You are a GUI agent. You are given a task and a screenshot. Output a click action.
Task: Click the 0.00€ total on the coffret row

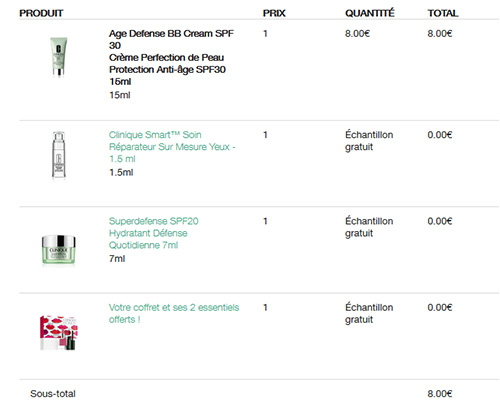pos(440,307)
